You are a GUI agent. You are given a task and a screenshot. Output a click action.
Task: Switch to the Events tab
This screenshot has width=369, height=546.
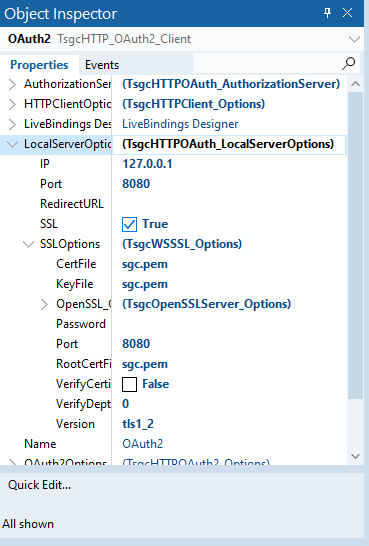[102, 65]
